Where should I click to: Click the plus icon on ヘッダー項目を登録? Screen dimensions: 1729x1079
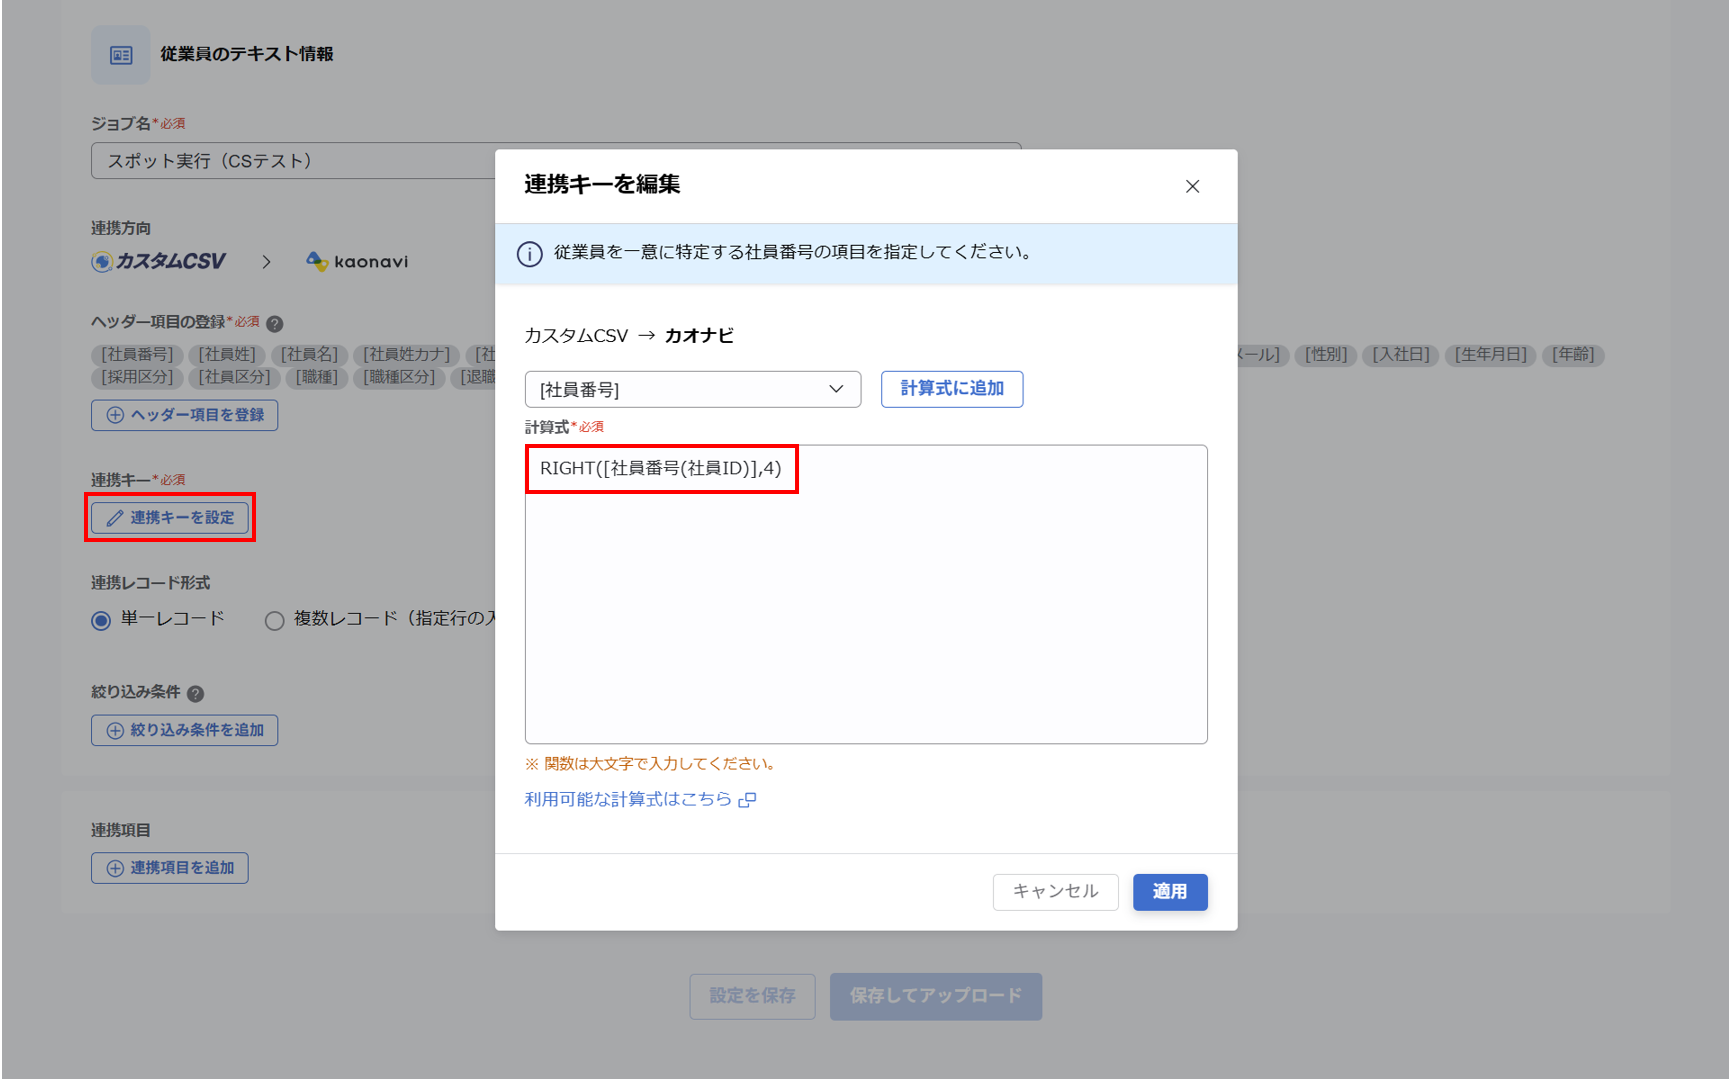point(115,415)
